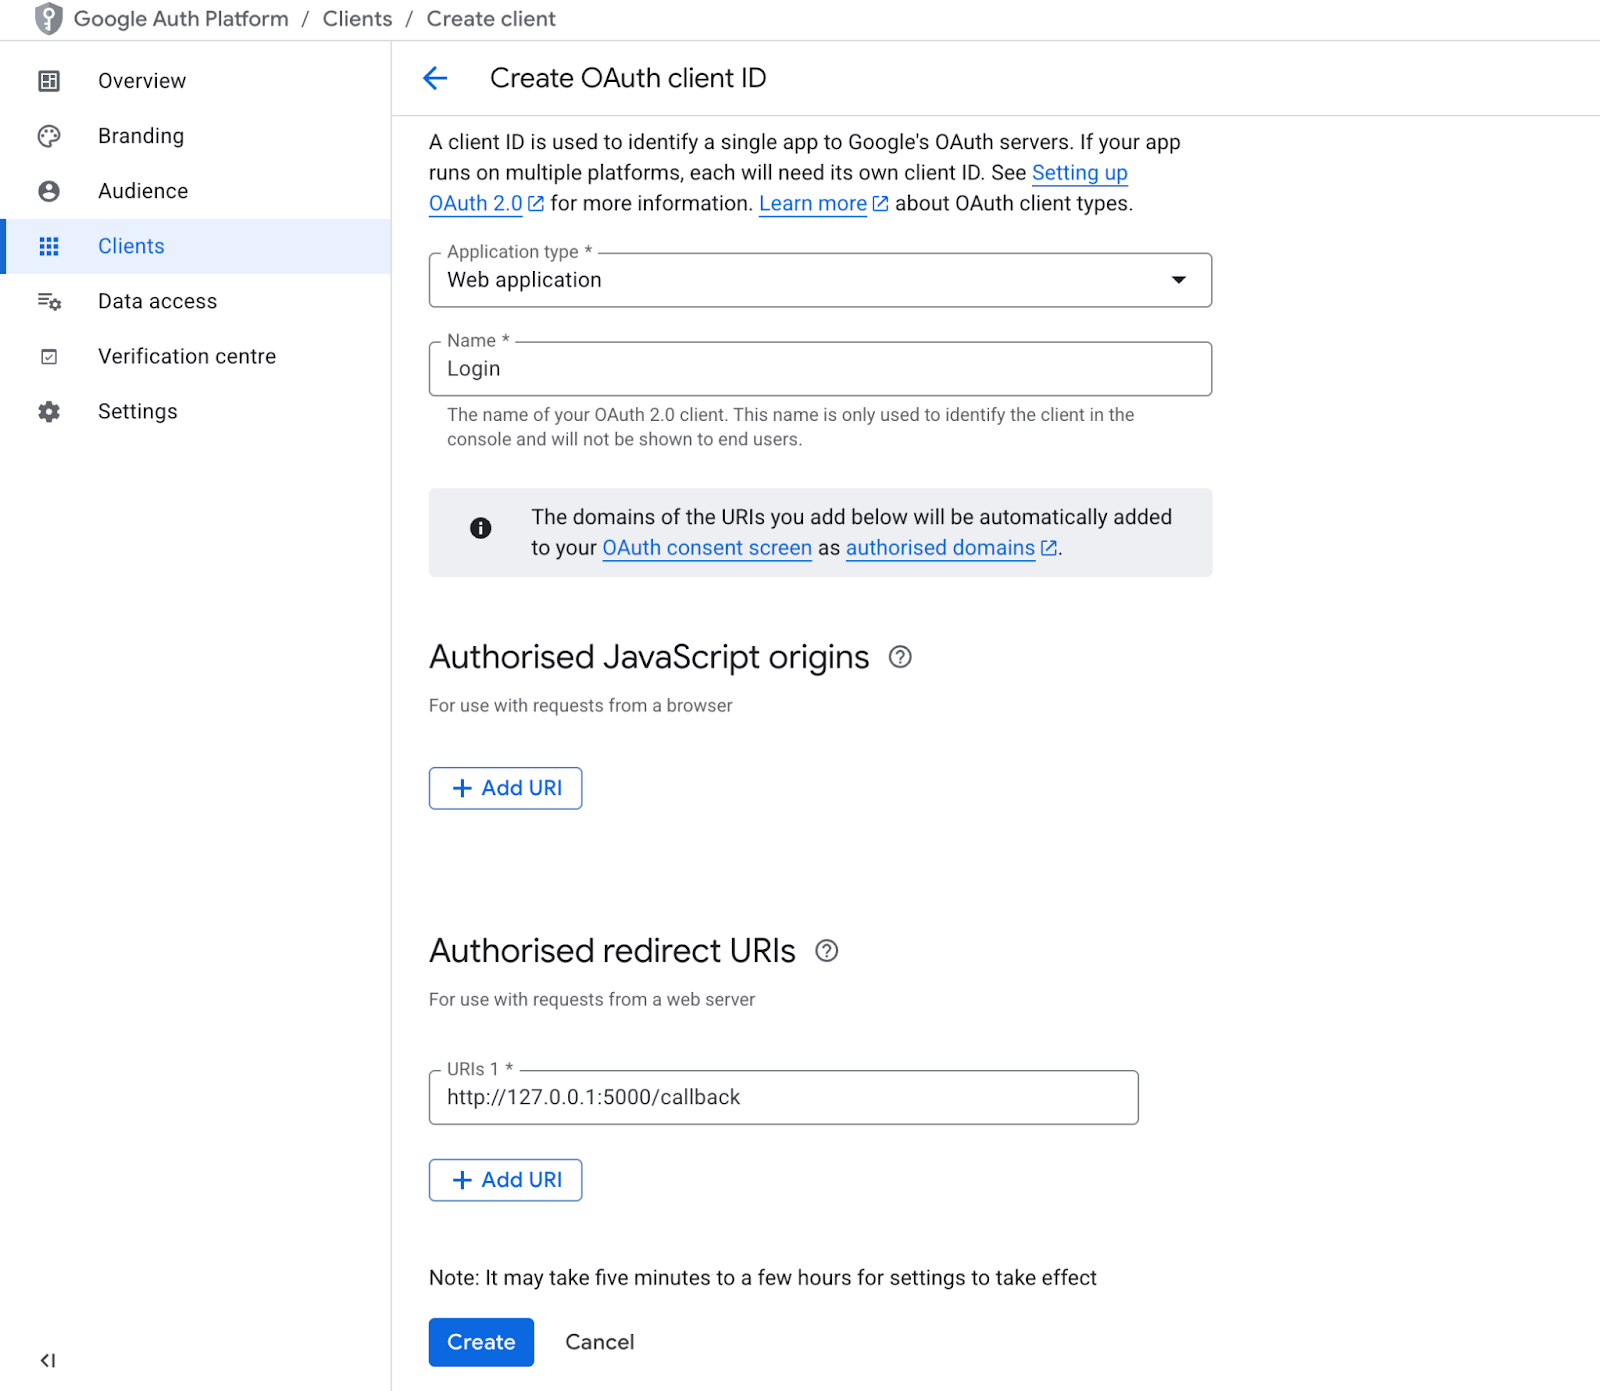This screenshot has height=1391, width=1600.
Task: Click the Google Auth Platform shield logo
Action: [48, 19]
